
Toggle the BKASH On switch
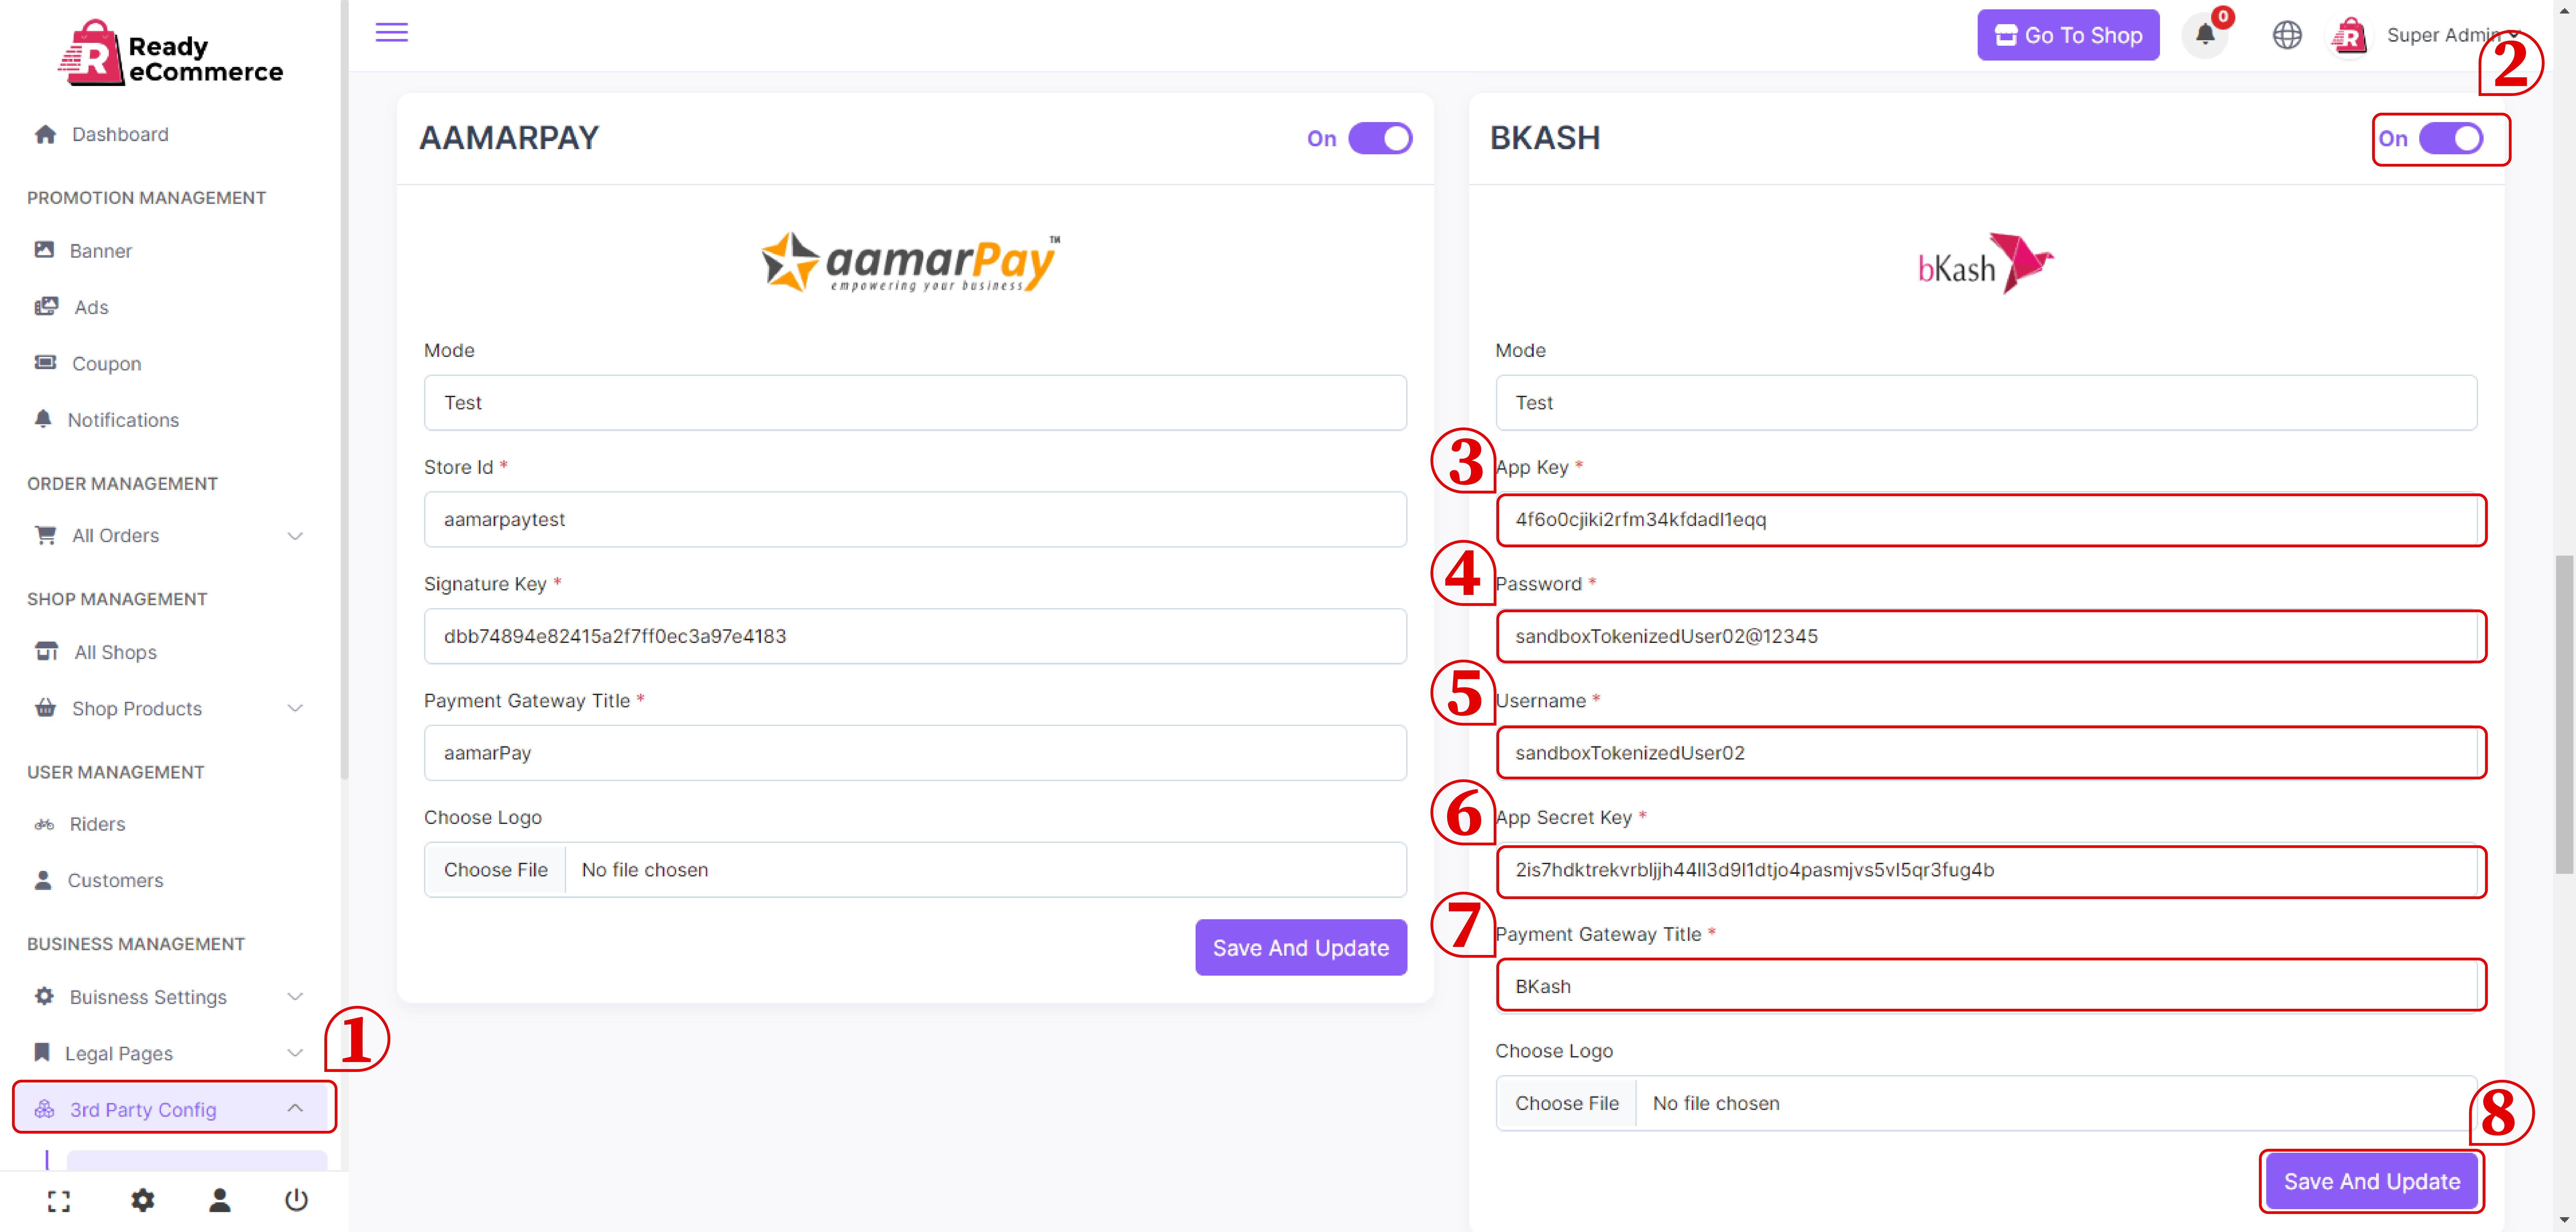(x=2451, y=138)
